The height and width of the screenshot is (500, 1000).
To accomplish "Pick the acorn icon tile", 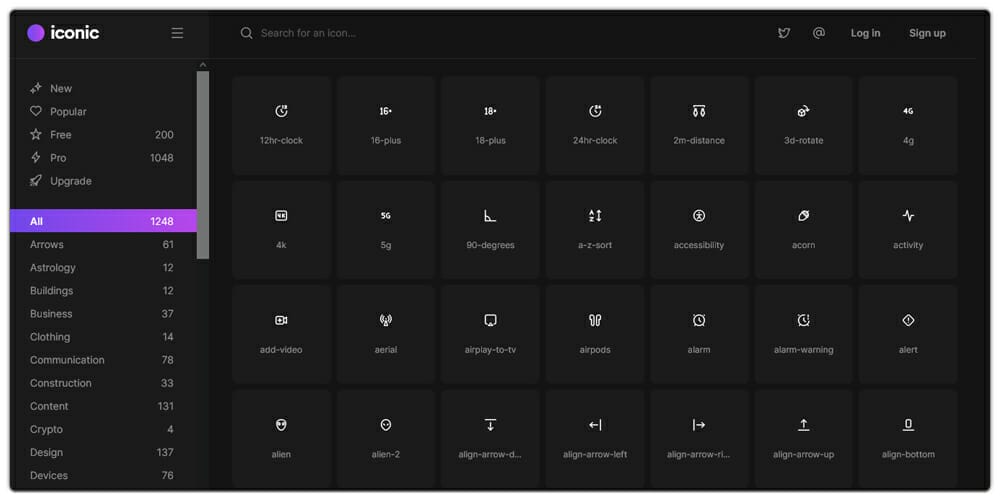I will pos(803,229).
